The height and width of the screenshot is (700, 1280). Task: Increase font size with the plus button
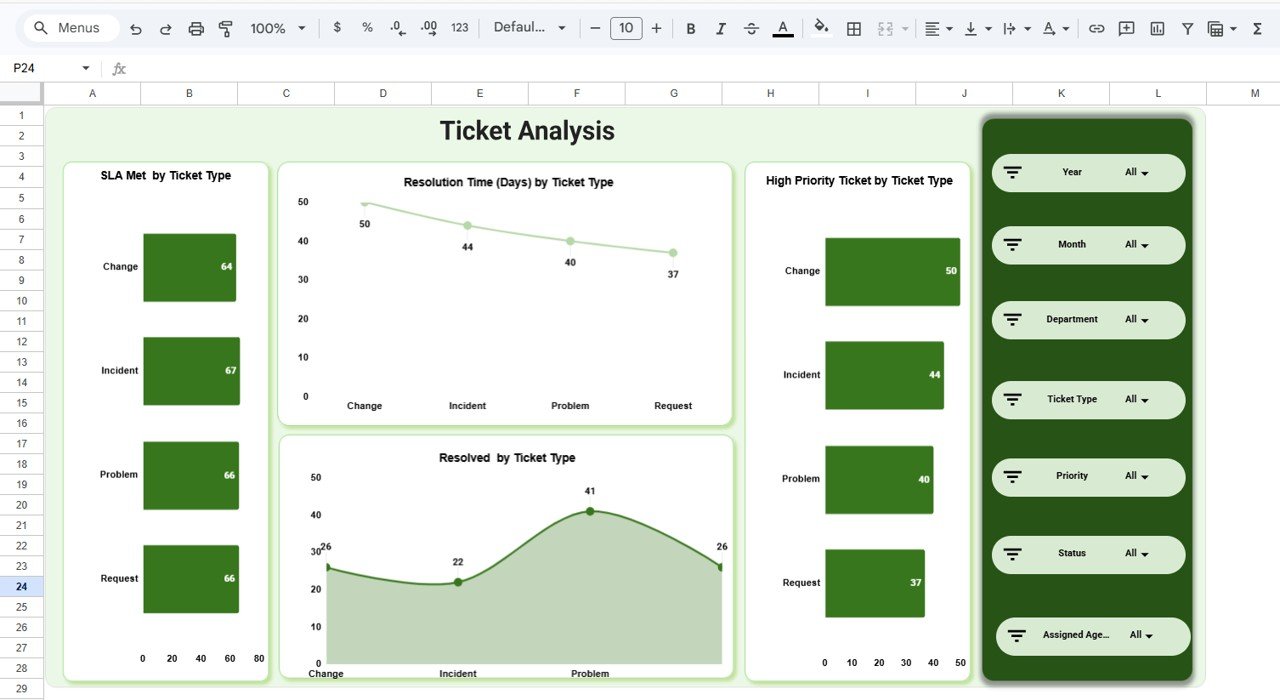coord(656,28)
